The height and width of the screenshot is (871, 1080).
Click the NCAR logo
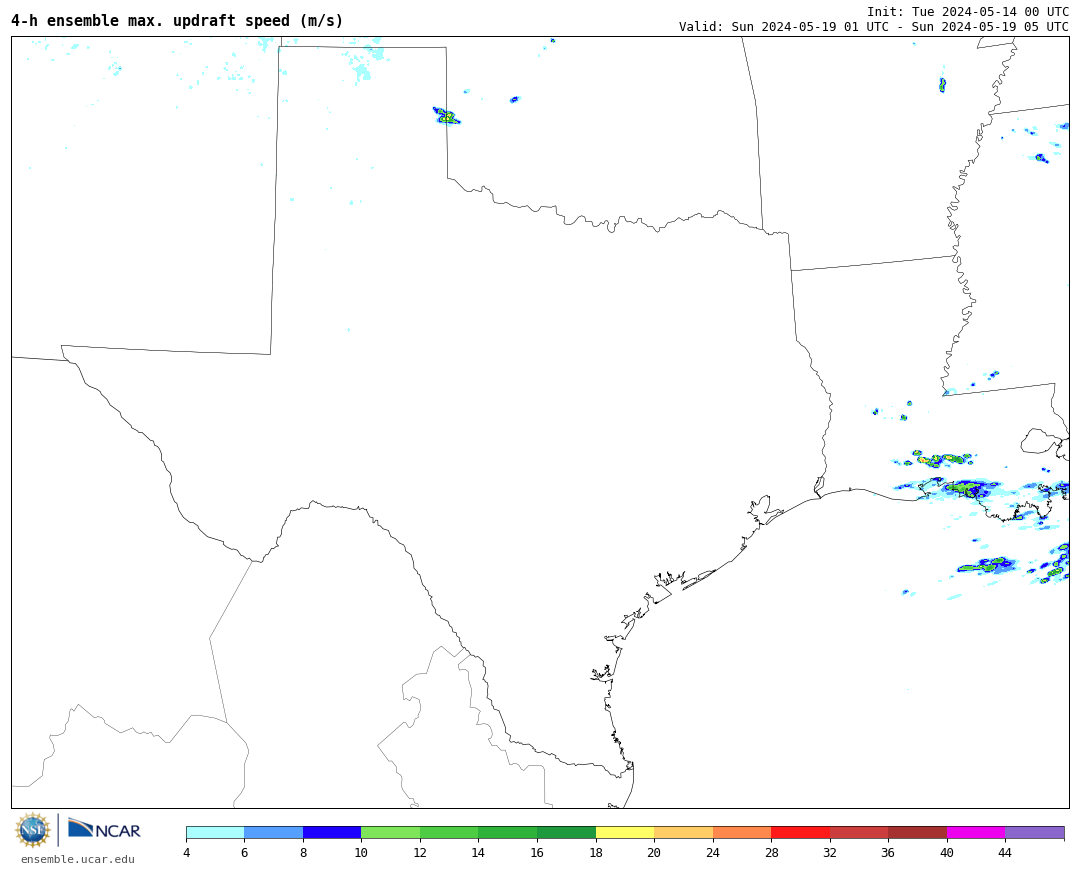(105, 829)
